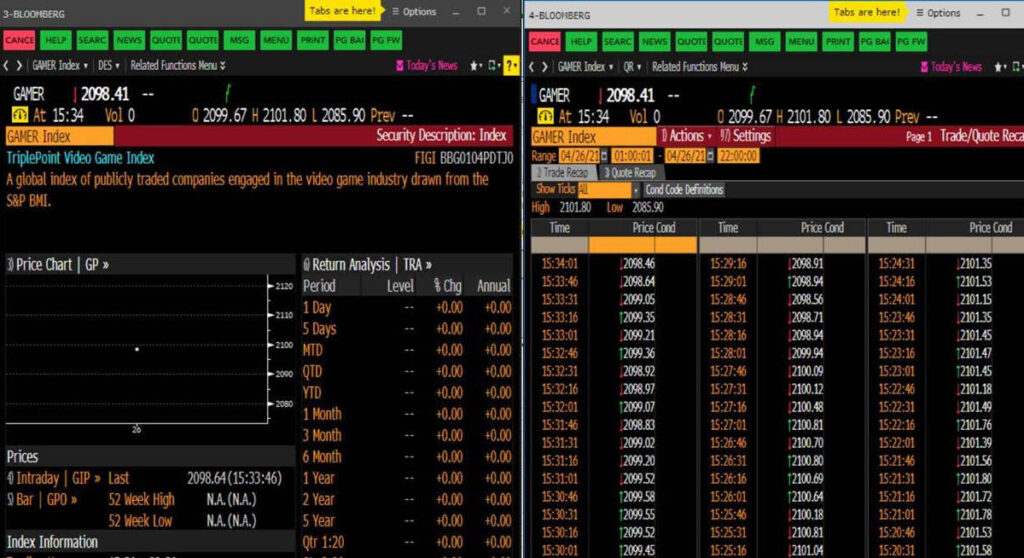Viewport: 1024px width, 558px height.
Task: Click HELP key in 3-BLOOMBERG window
Action: (x=56, y=41)
